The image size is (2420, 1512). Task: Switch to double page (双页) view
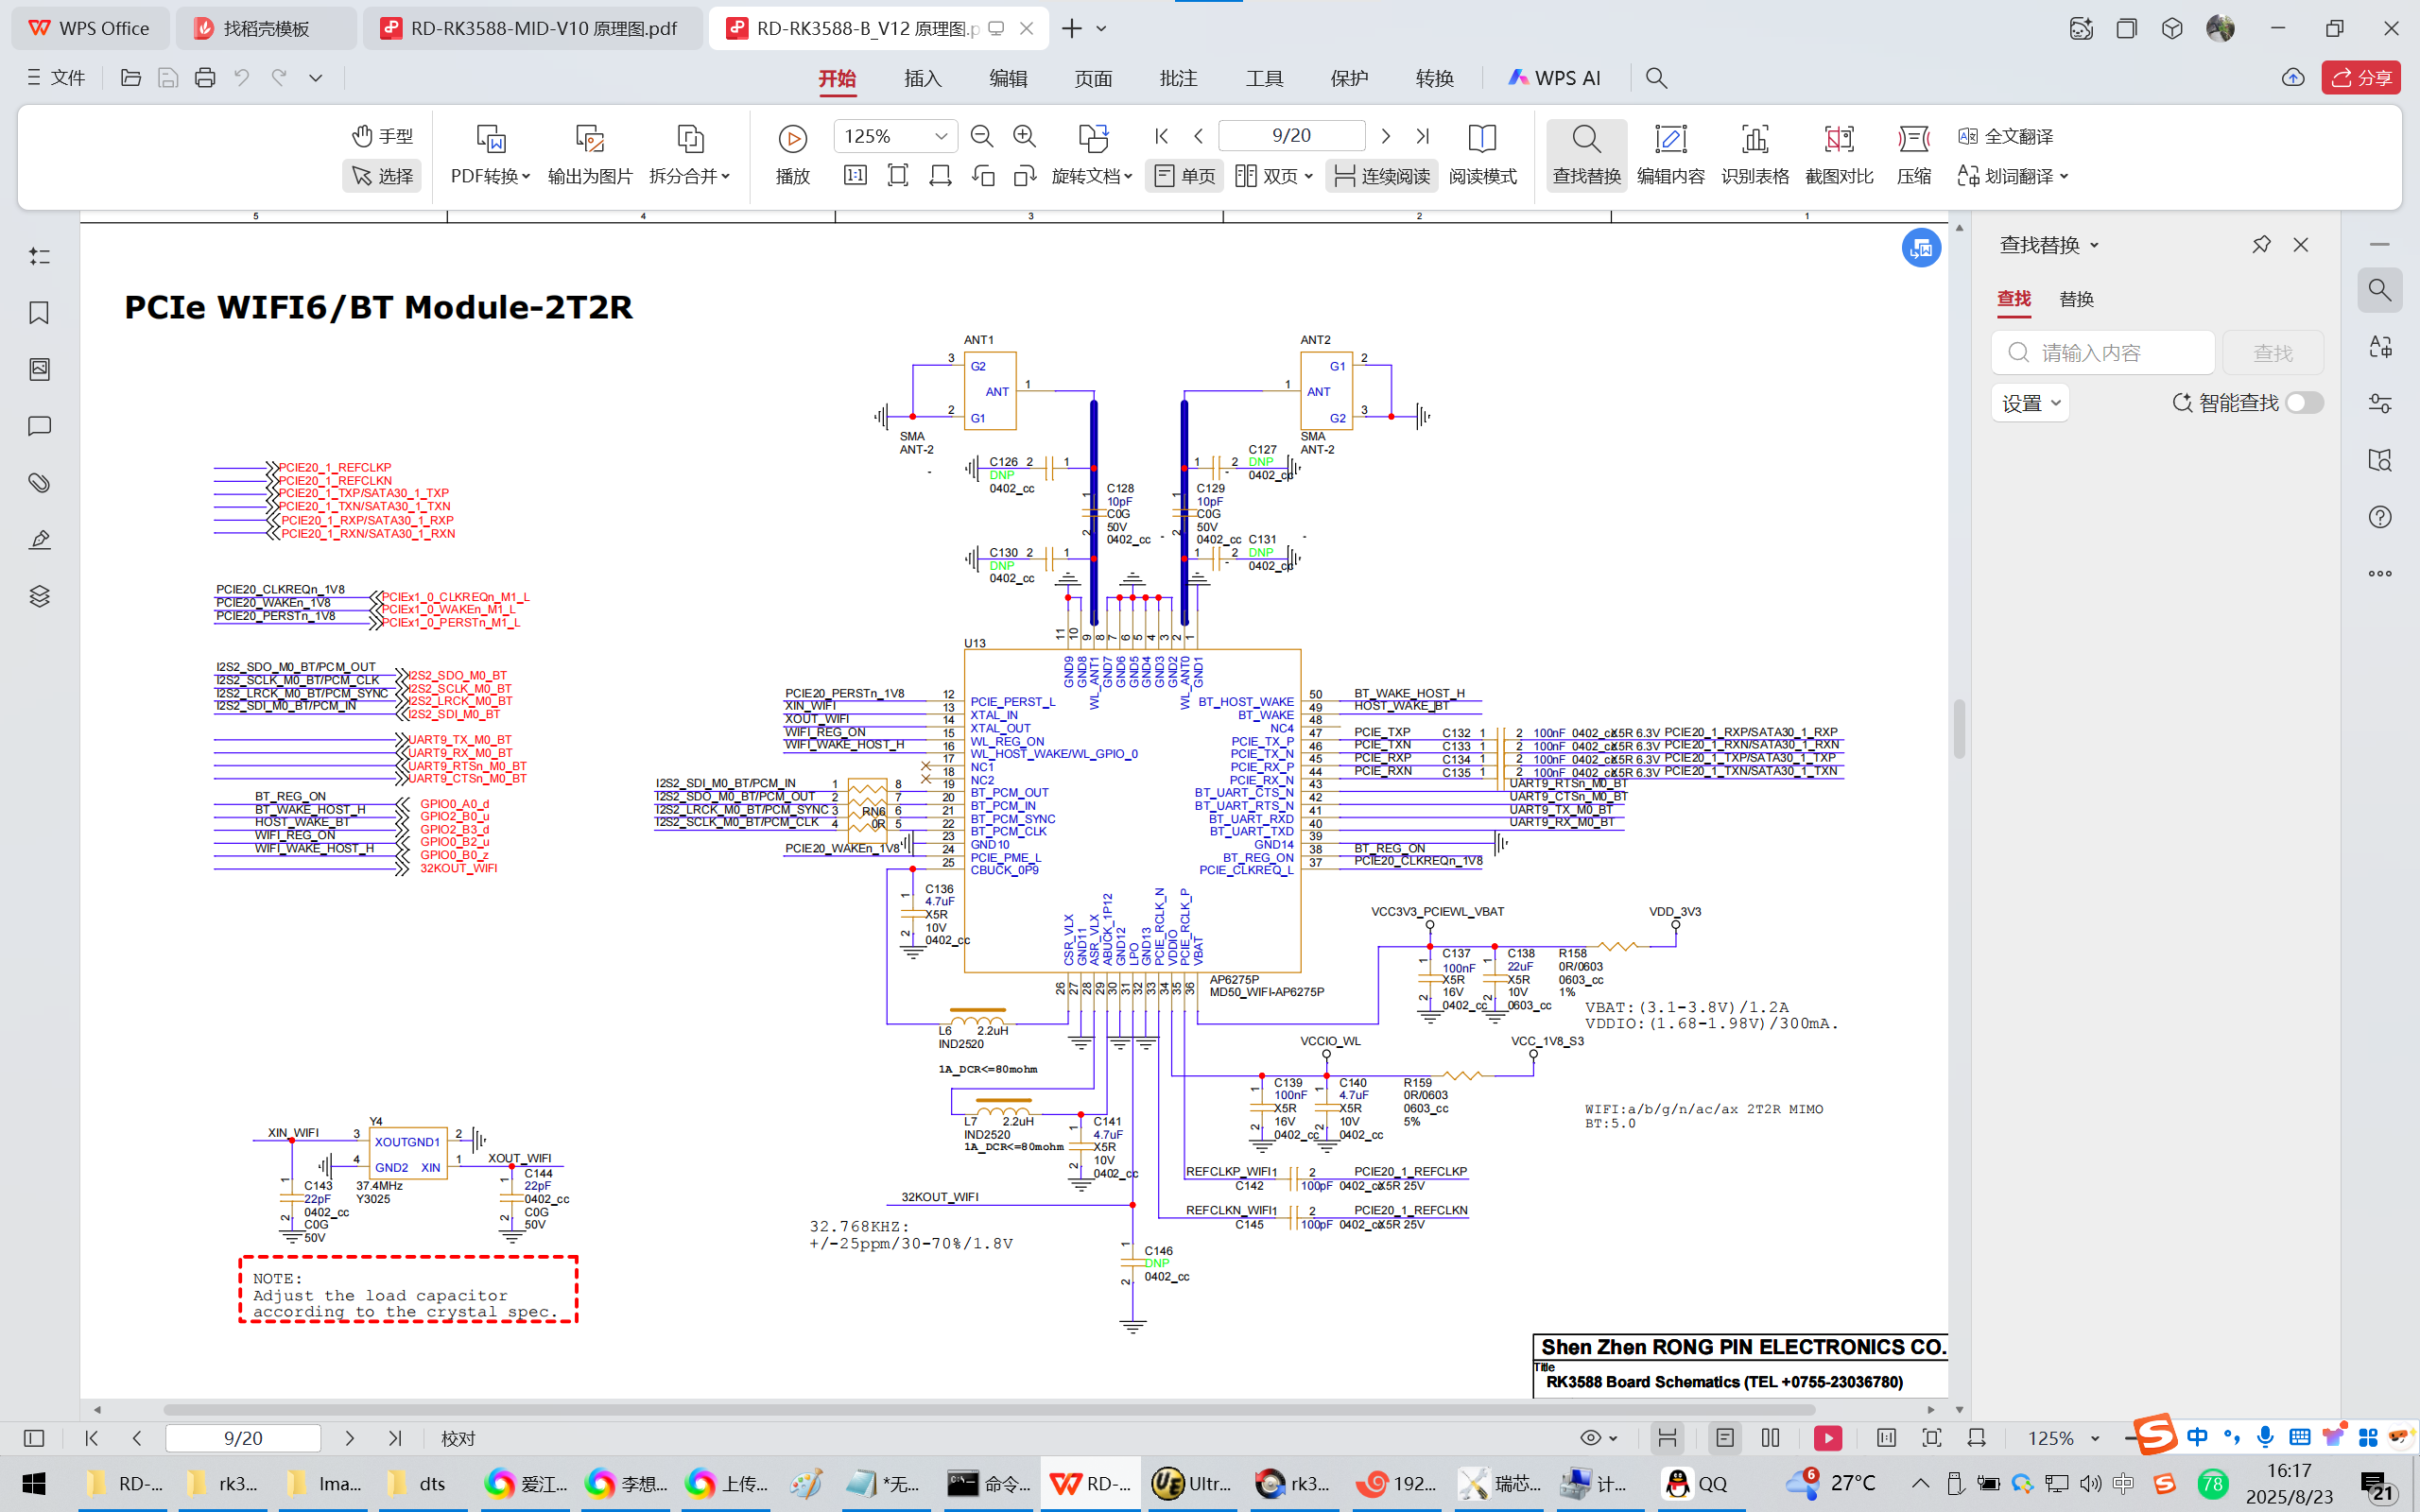tap(1273, 176)
